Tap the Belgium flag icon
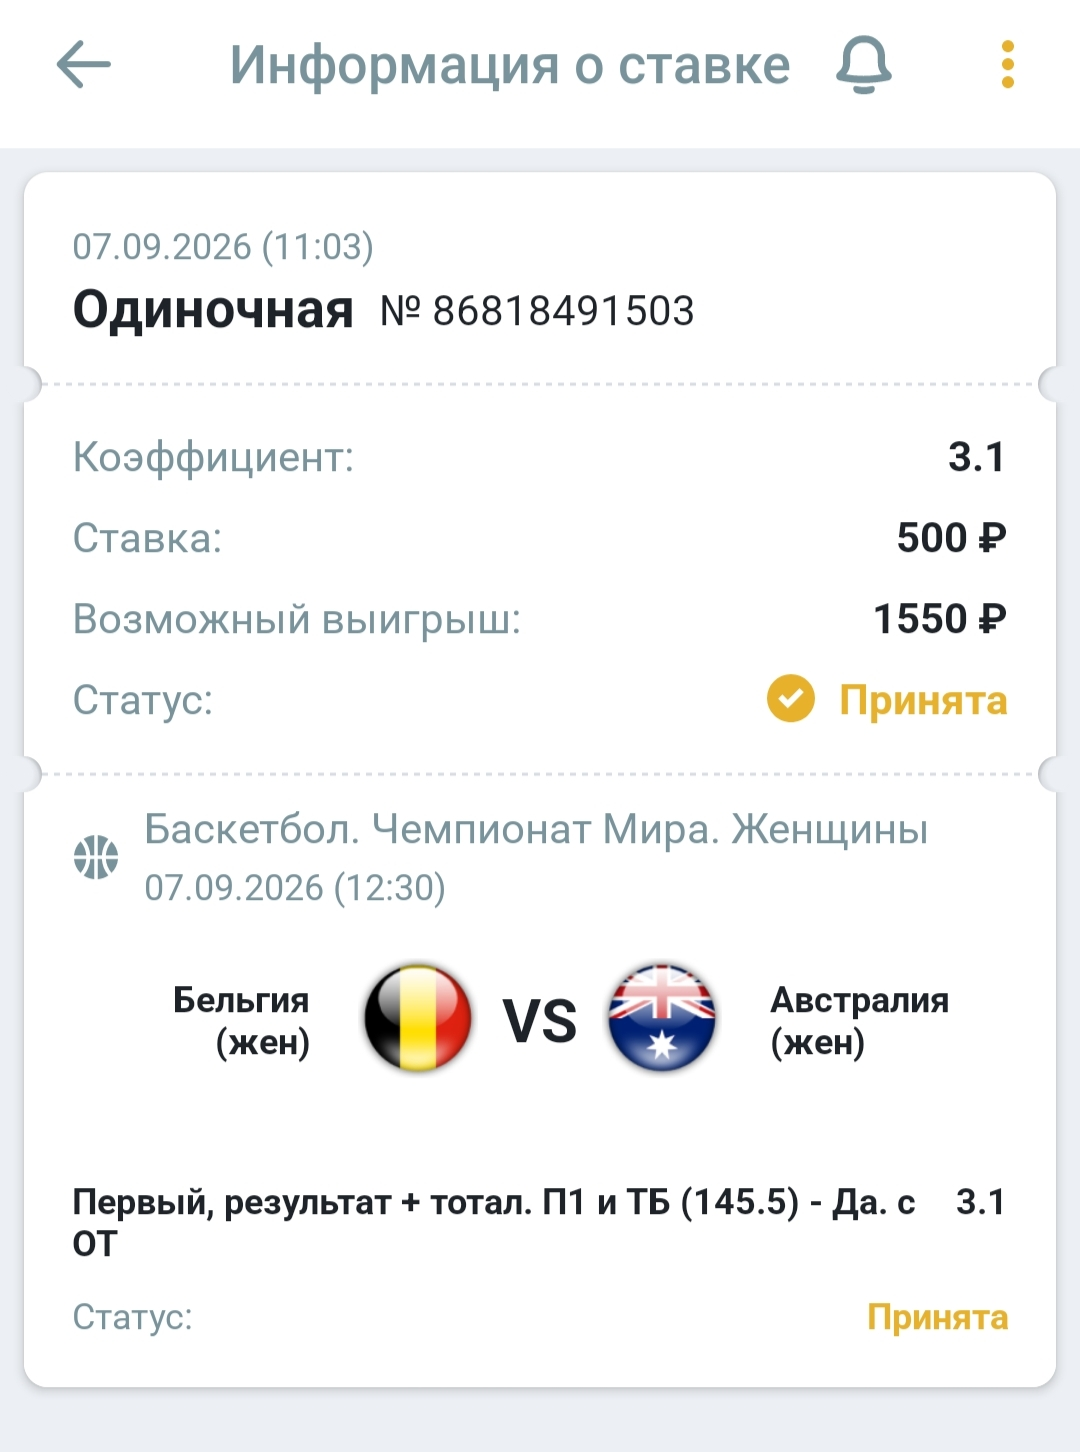Screen dimensions: 1080x1452 click(418, 1018)
